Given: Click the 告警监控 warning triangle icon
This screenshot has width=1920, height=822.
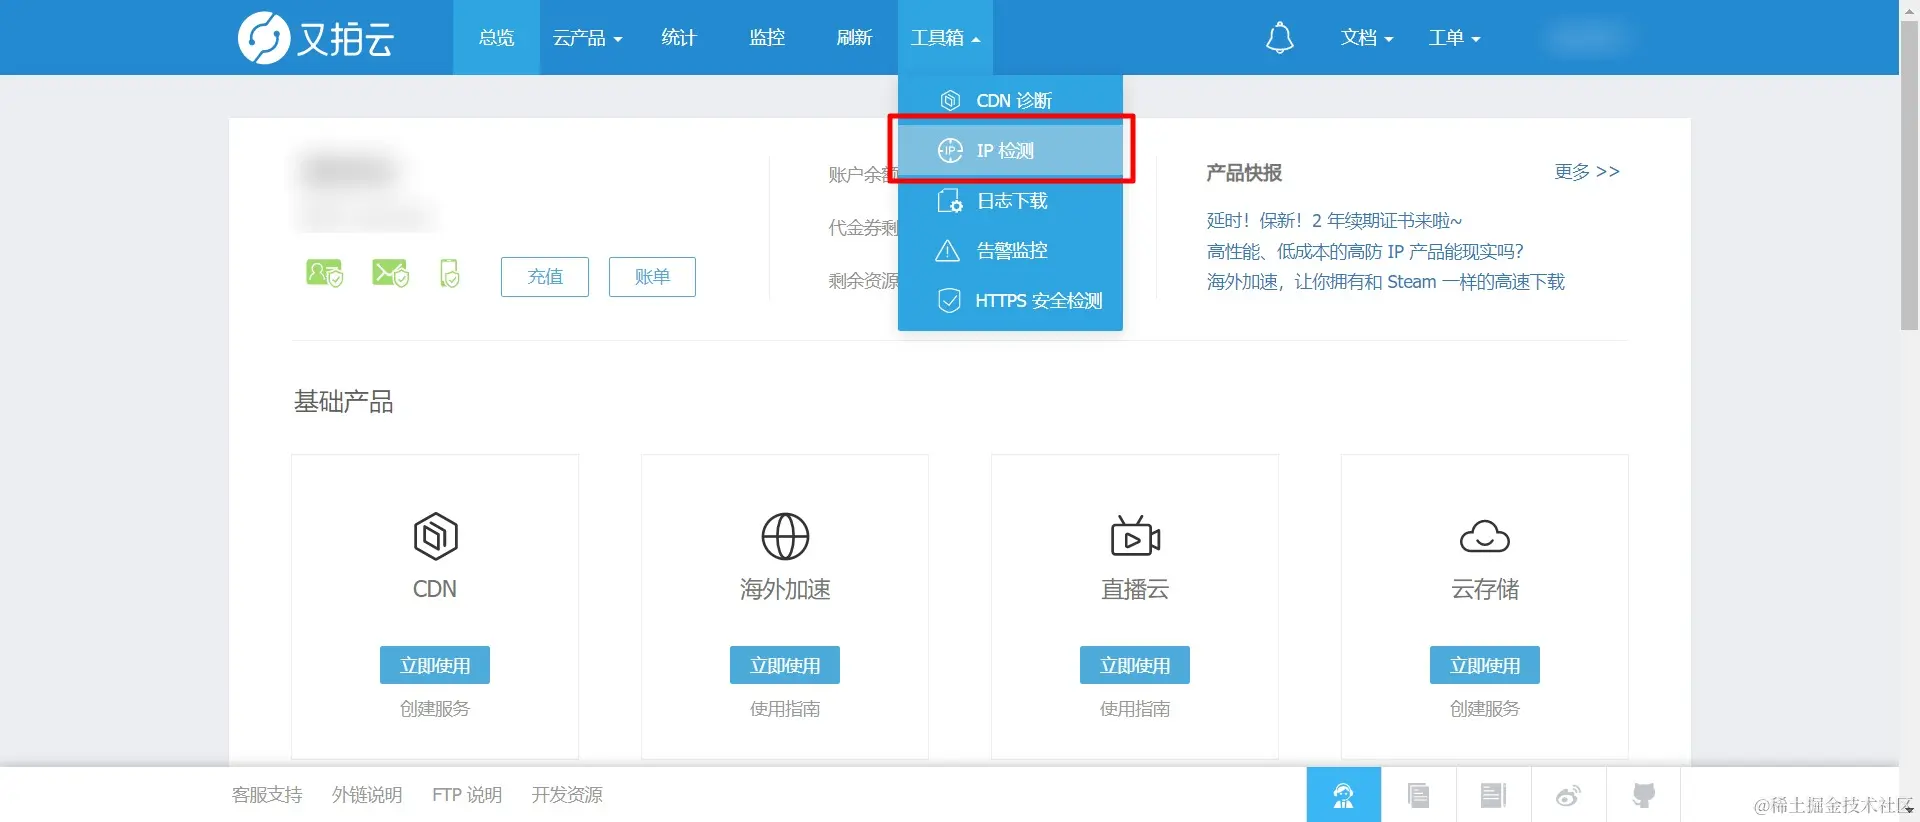Looking at the screenshot, I should click(x=948, y=250).
